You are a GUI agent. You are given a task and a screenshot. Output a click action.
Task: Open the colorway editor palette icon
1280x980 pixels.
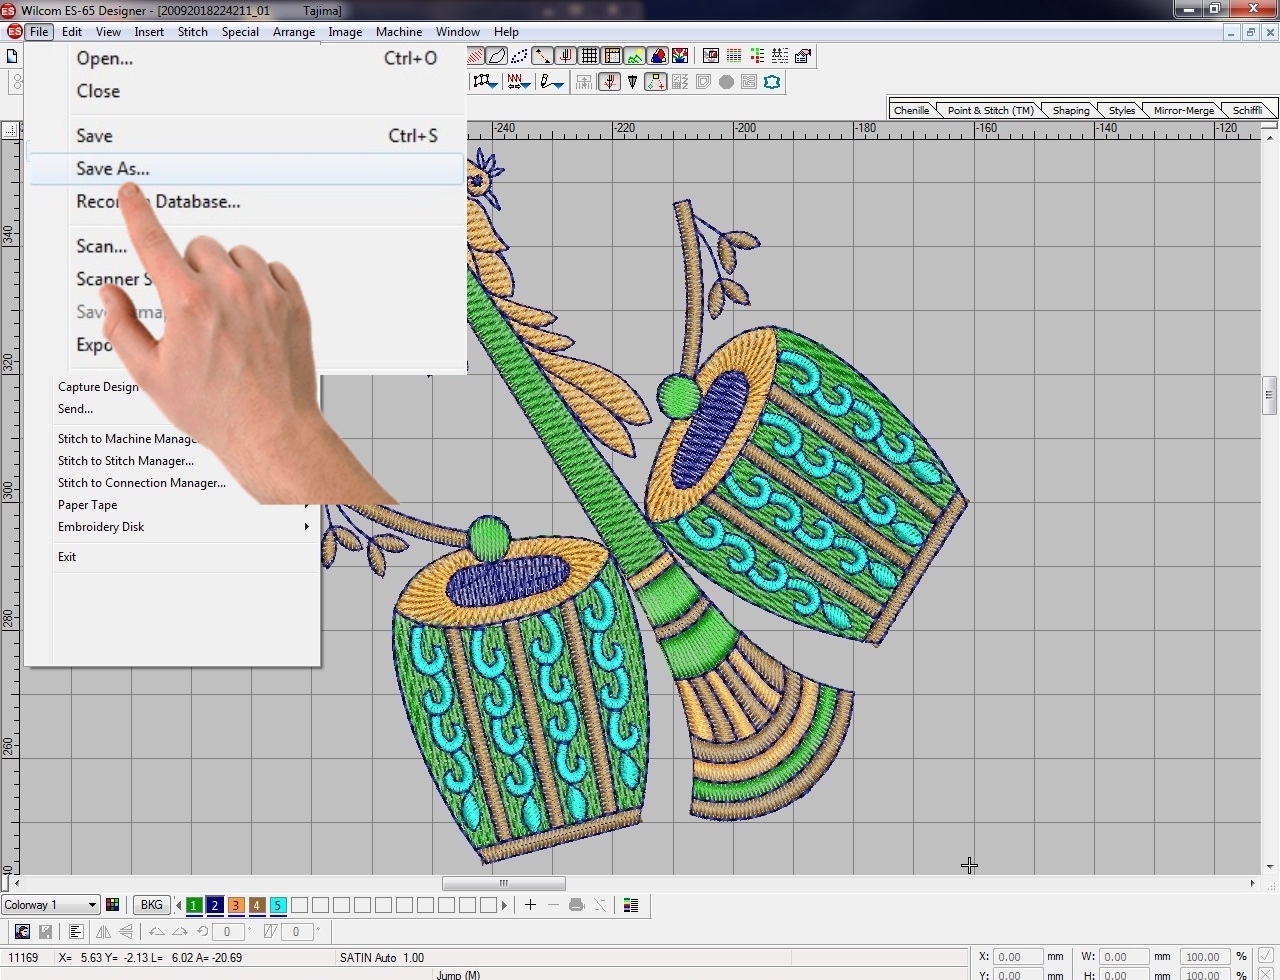point(113,905)
